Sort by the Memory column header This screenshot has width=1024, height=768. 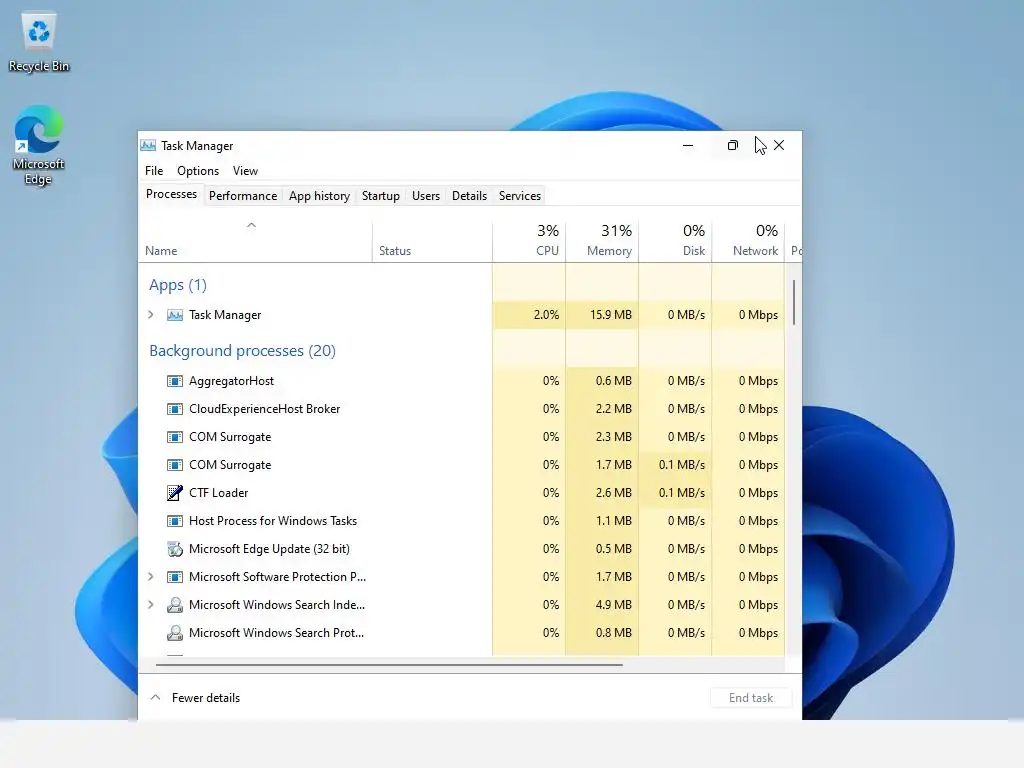click(602, 240)
